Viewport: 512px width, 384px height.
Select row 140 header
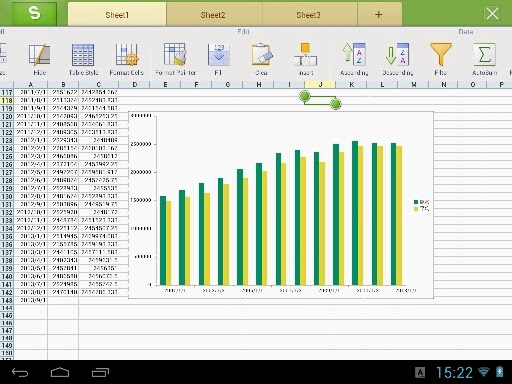7,276
